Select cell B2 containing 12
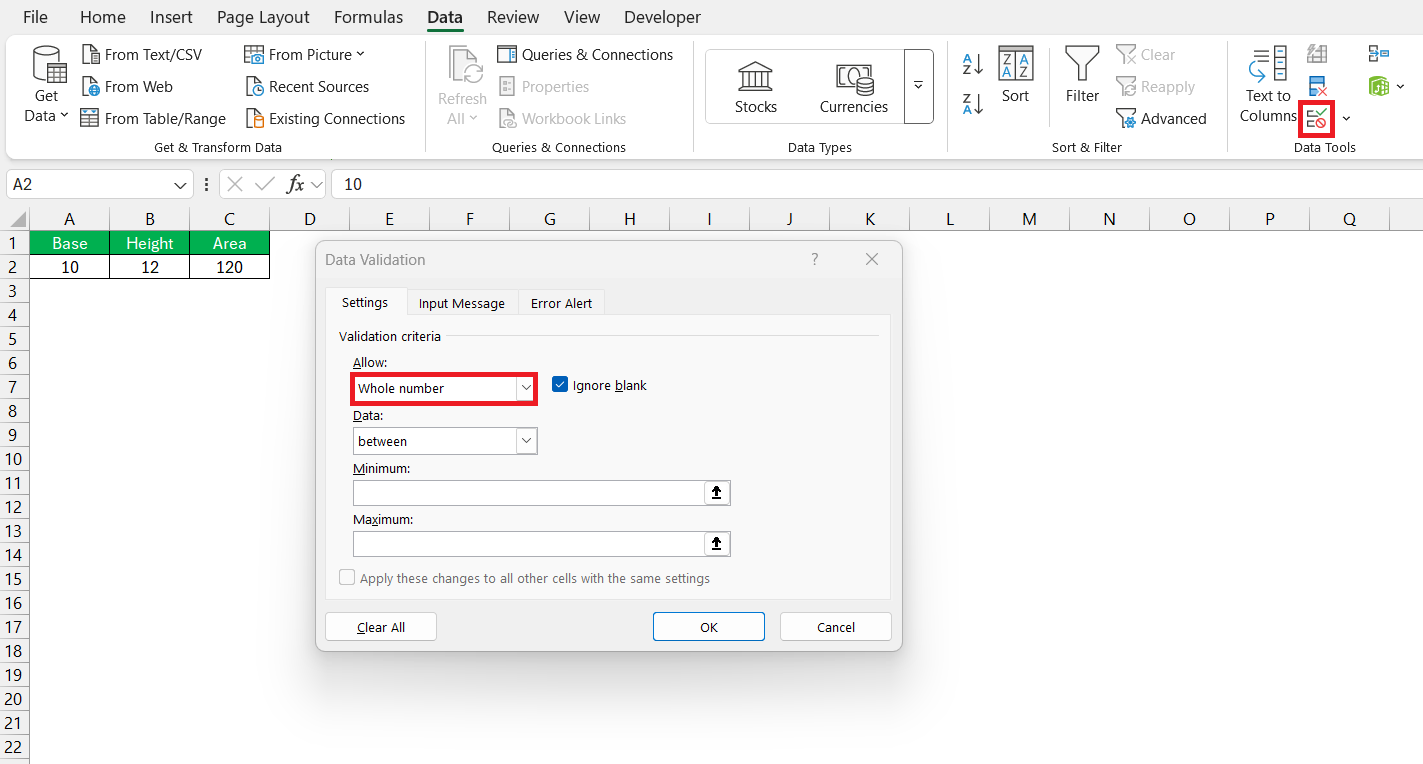This screenshot has width=1423, height=764. 150,267
